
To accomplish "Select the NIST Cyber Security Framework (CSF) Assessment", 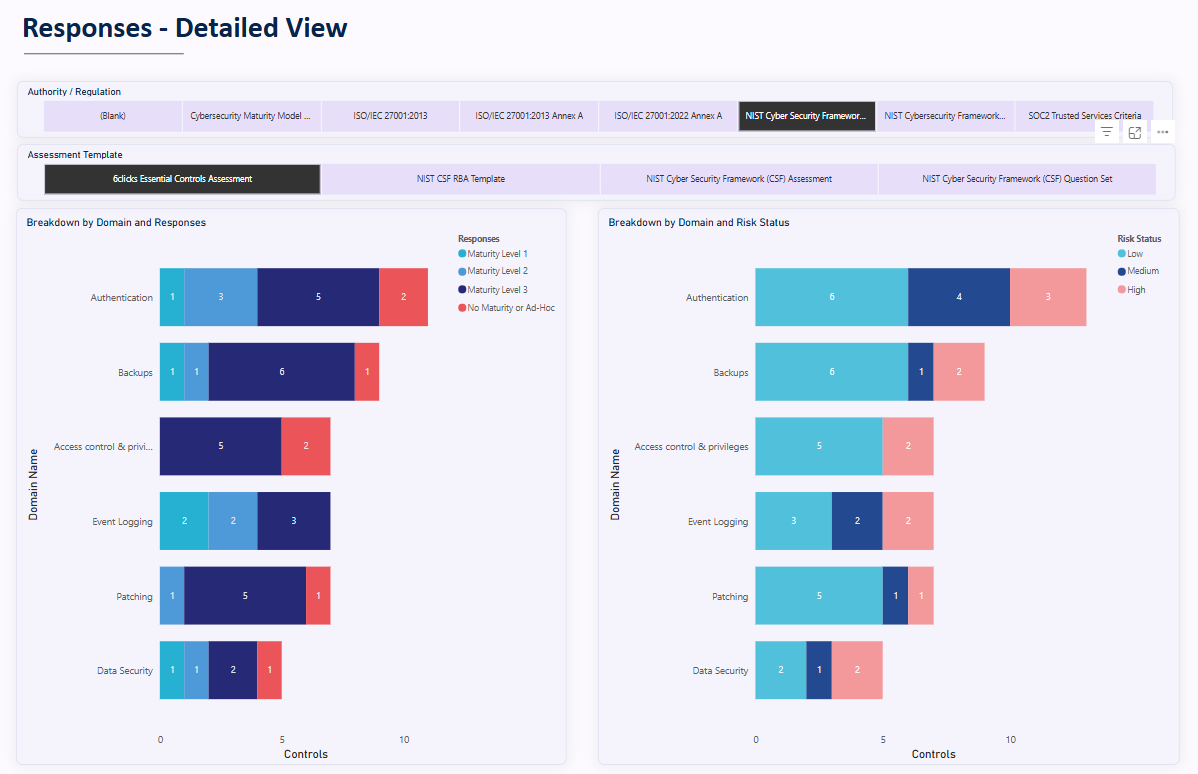I will (738, 179).
